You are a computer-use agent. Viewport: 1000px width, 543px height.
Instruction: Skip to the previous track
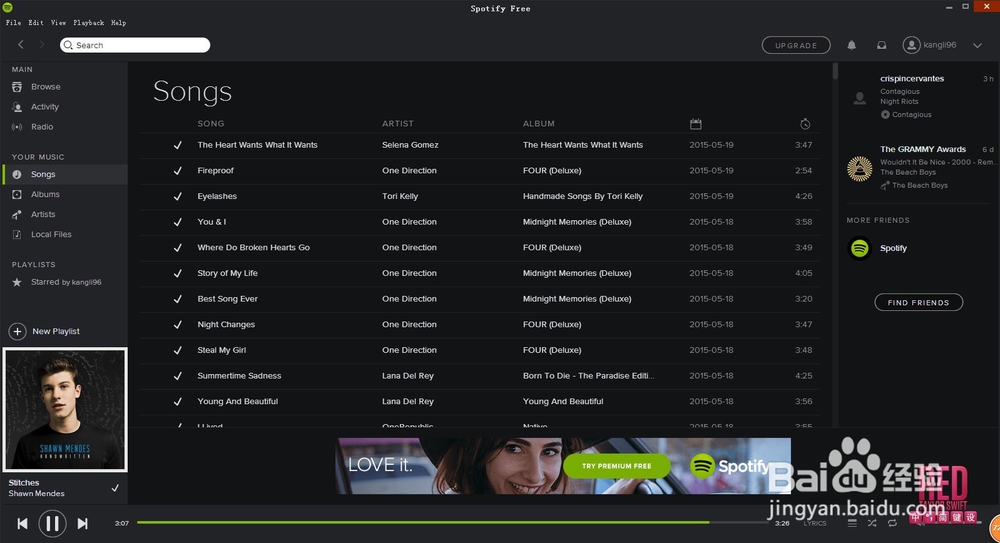[22, 524]
